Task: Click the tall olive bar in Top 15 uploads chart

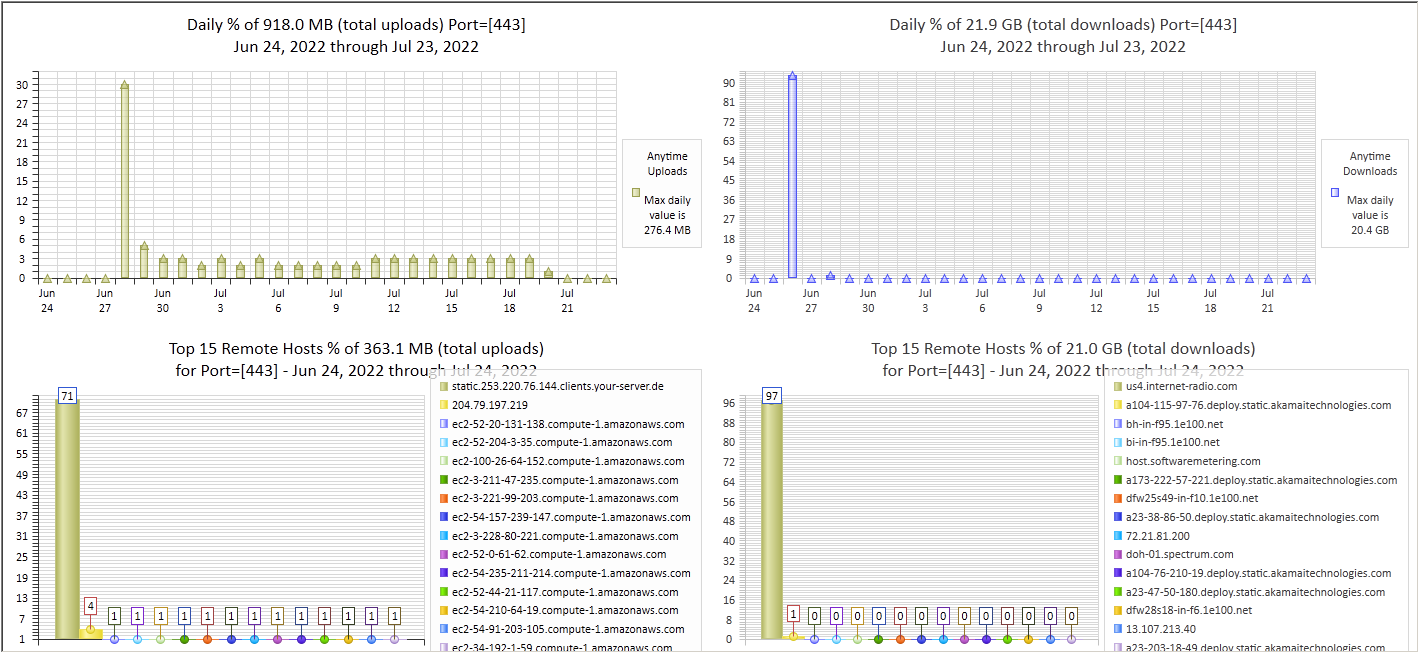Action: click(x=67, y=520)
